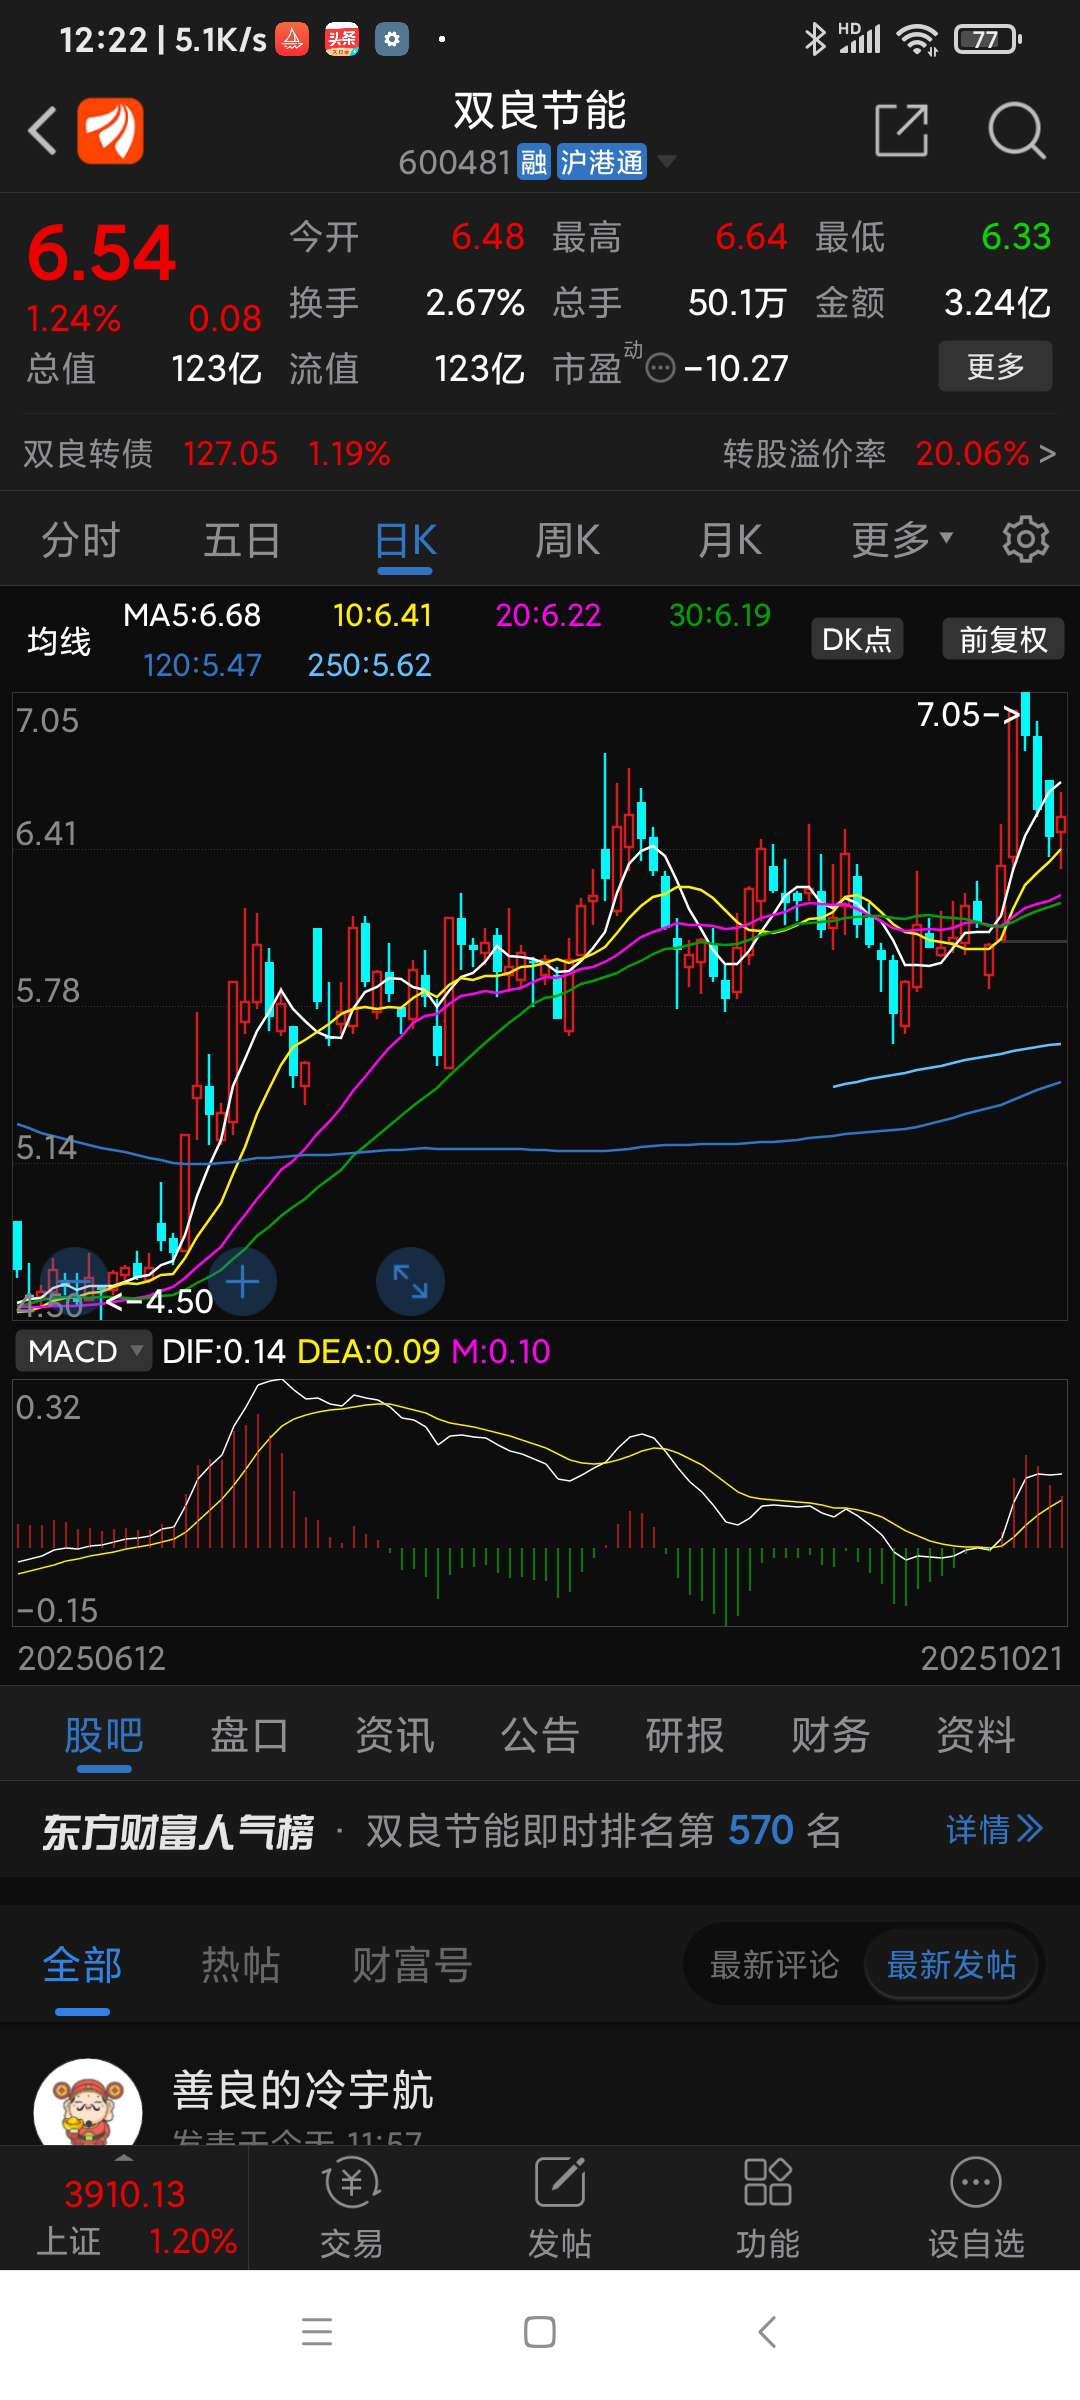Select 全部 posts filter
Screen dimensions: 1080x2400
pos(82,1965)
